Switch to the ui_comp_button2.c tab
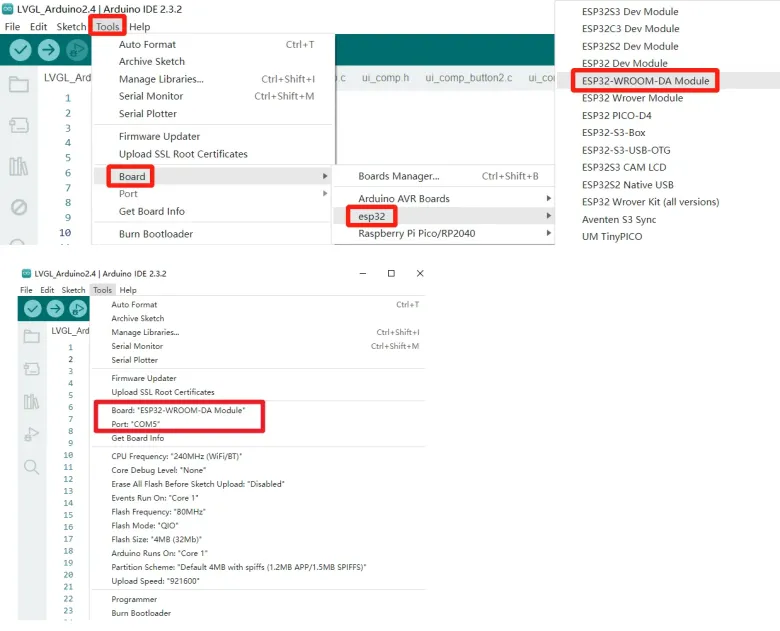The width and height of the screenshot is (780, 631). [468, 78]
